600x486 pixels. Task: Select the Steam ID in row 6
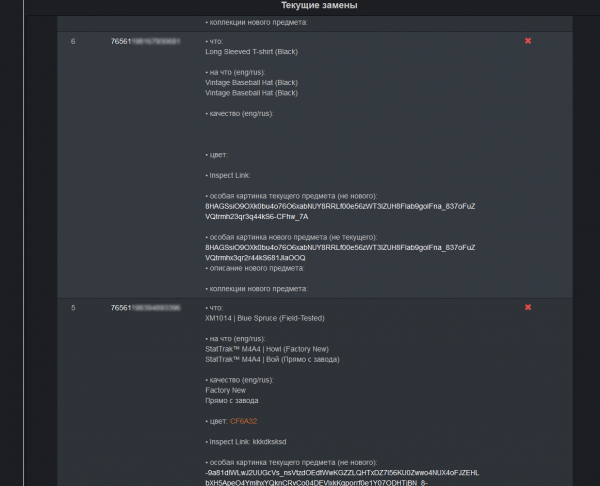[x=145, y=41]
